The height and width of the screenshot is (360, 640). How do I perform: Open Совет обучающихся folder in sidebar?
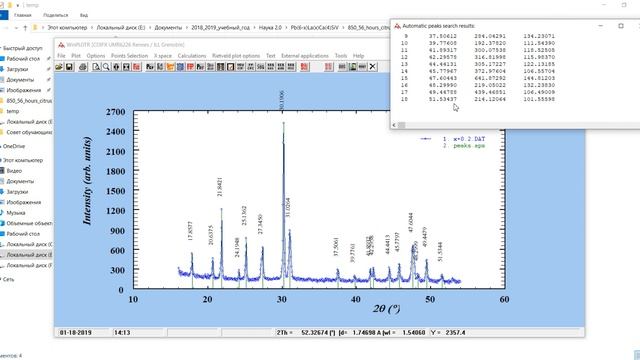(29, 132)
